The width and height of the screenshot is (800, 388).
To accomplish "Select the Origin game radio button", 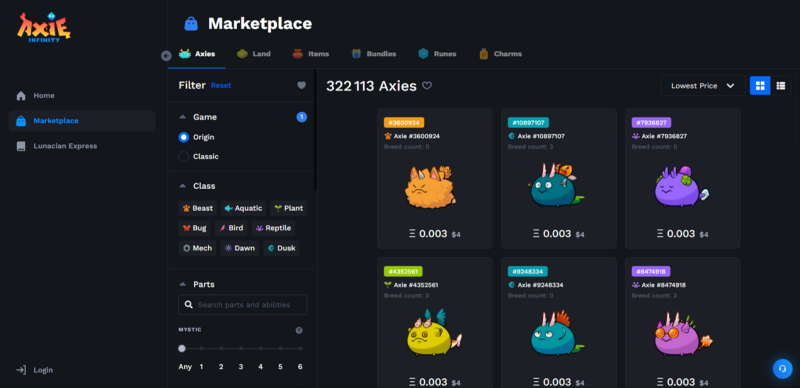I will pos(184,137).
